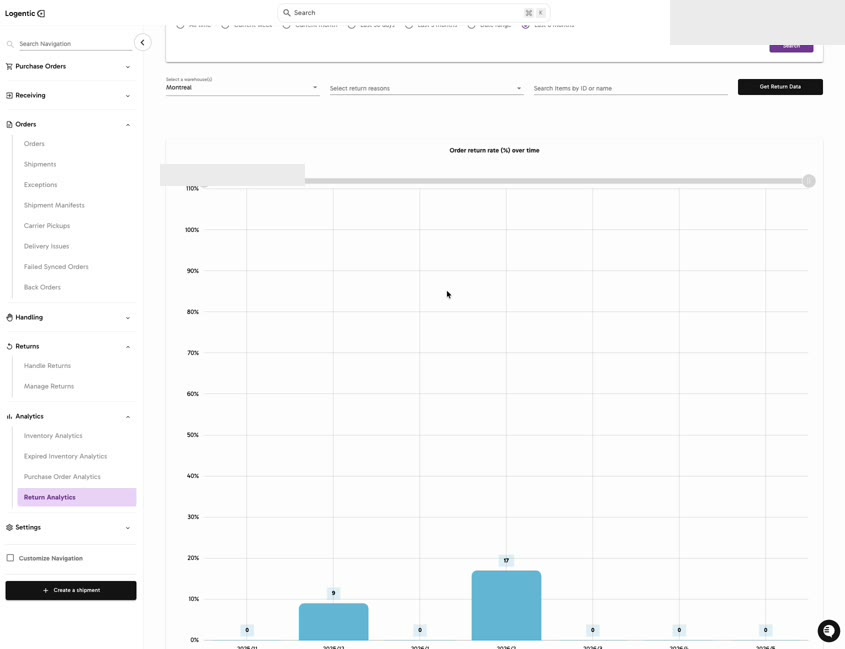Toggle the Customize Navigation checkbox
The image size is (845, 649).
pos(10,558)
